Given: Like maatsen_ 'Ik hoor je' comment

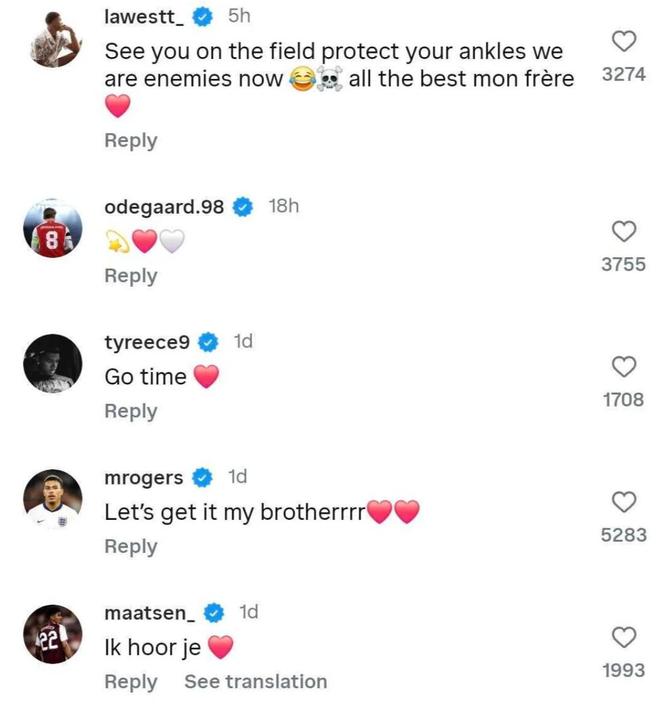Looking at the screenshot, I should coord(624,637).
